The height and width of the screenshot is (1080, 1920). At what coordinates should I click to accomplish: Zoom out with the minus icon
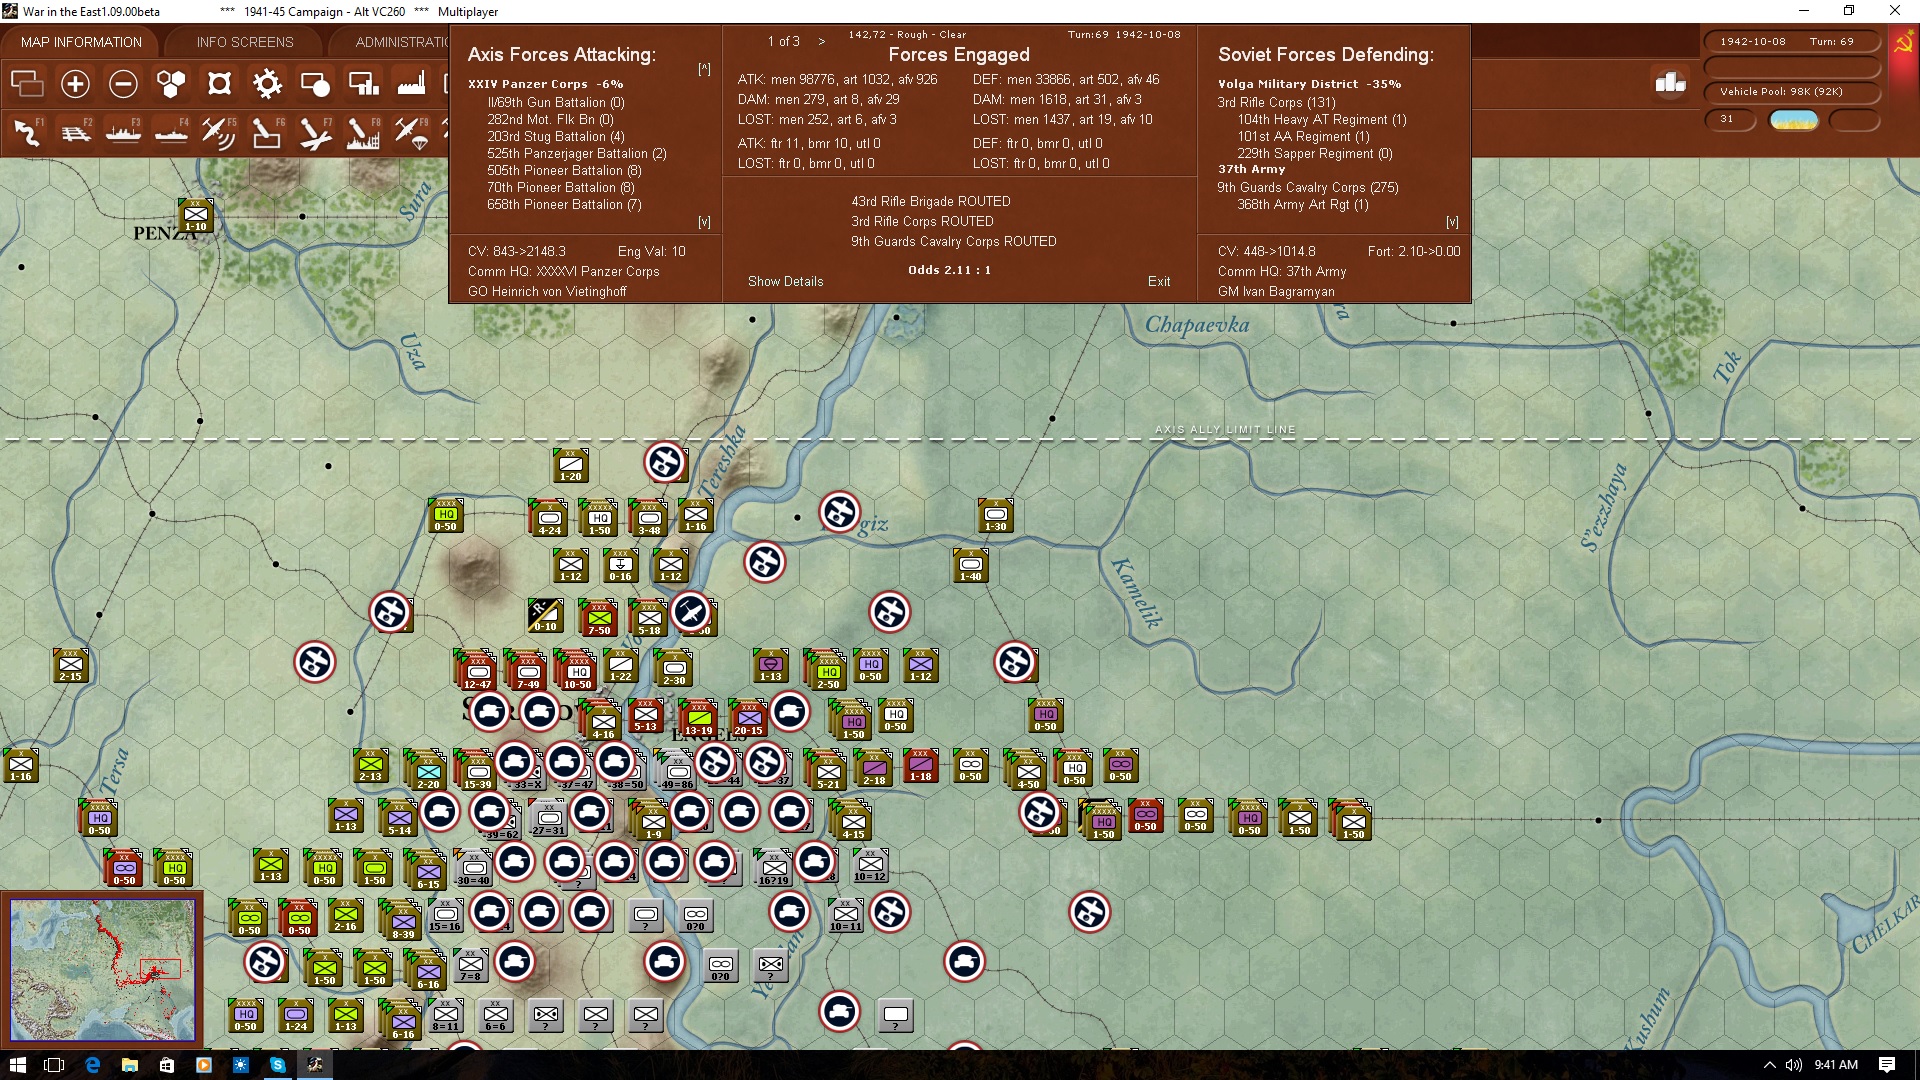click(x=123, y=84)
